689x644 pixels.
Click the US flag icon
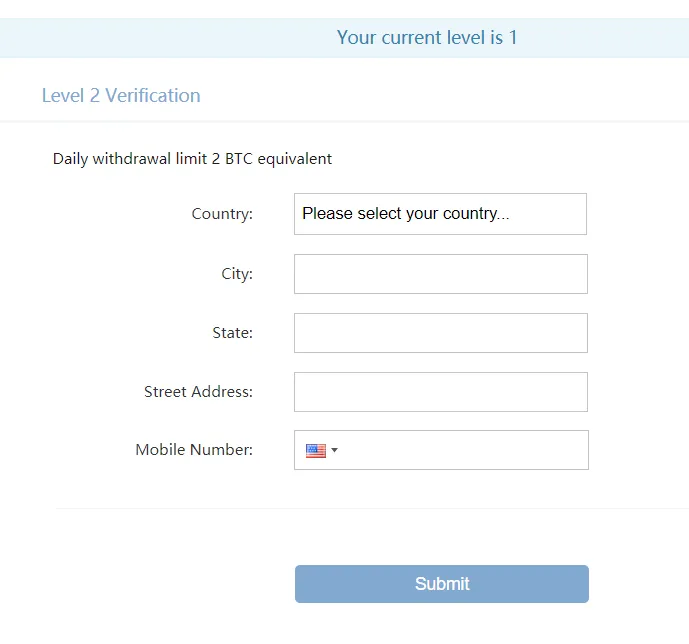point(315,451)
